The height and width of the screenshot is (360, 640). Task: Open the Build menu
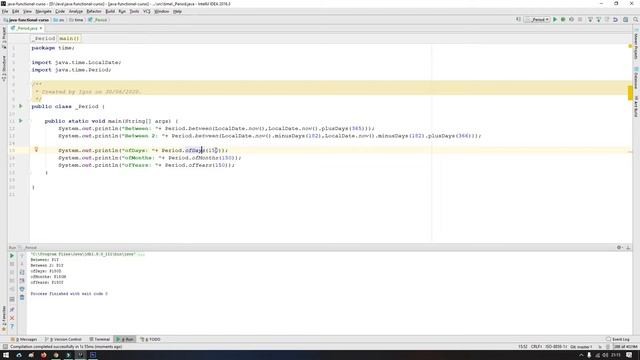point(110,11)
